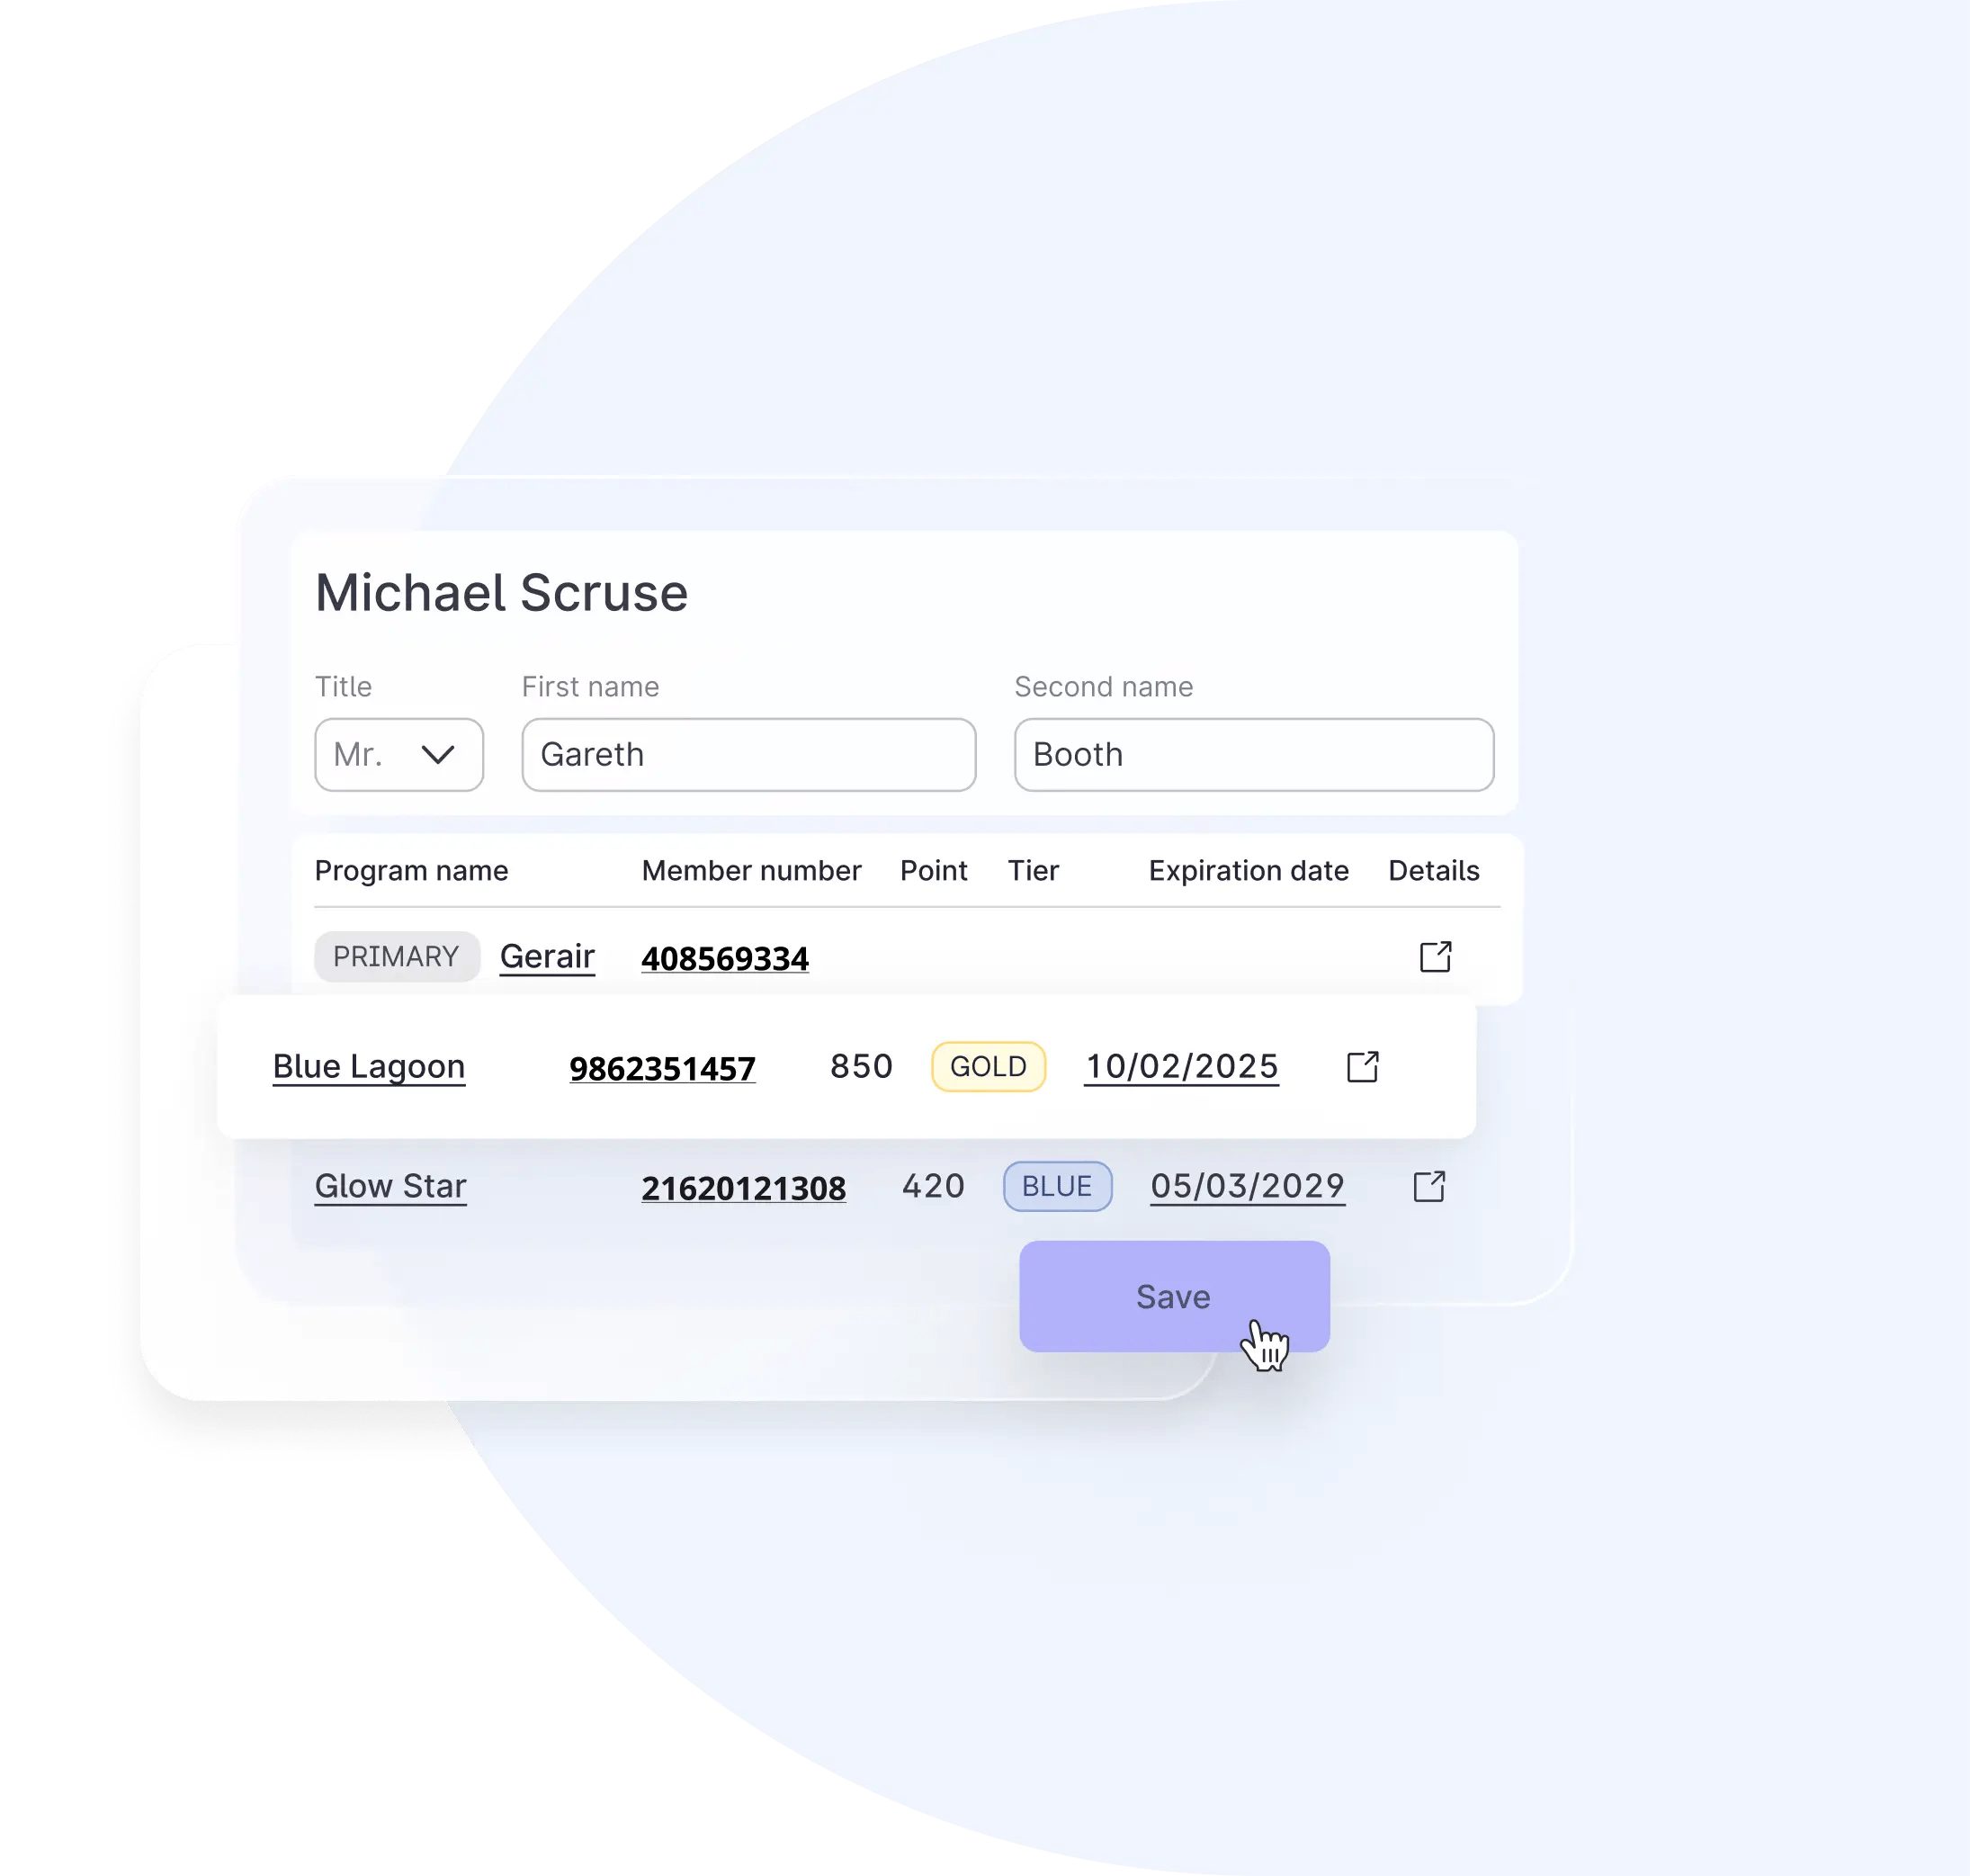Select the First name input field
The height and width of the screenshot is (1876, 1970).
coord(748,755)
